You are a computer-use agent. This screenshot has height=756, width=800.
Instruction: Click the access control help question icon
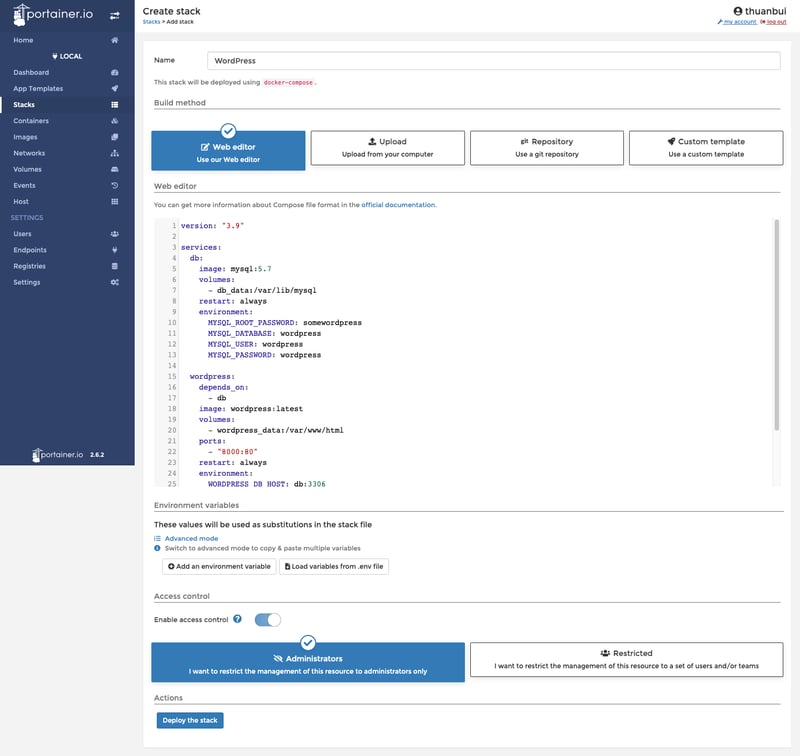click(237, 619)
